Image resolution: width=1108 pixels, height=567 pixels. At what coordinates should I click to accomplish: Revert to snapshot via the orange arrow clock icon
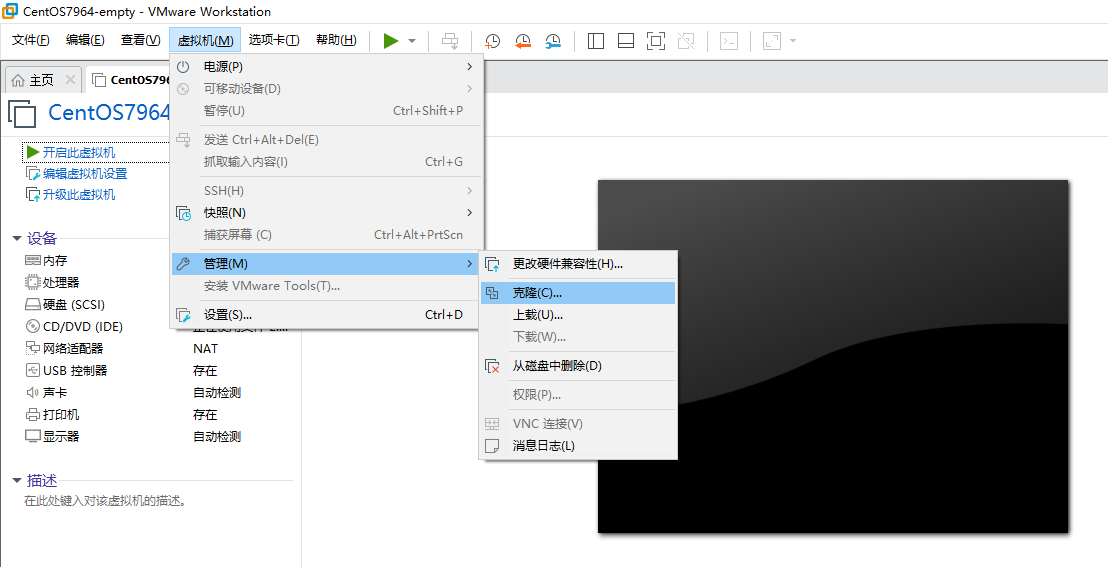(523, 41)
